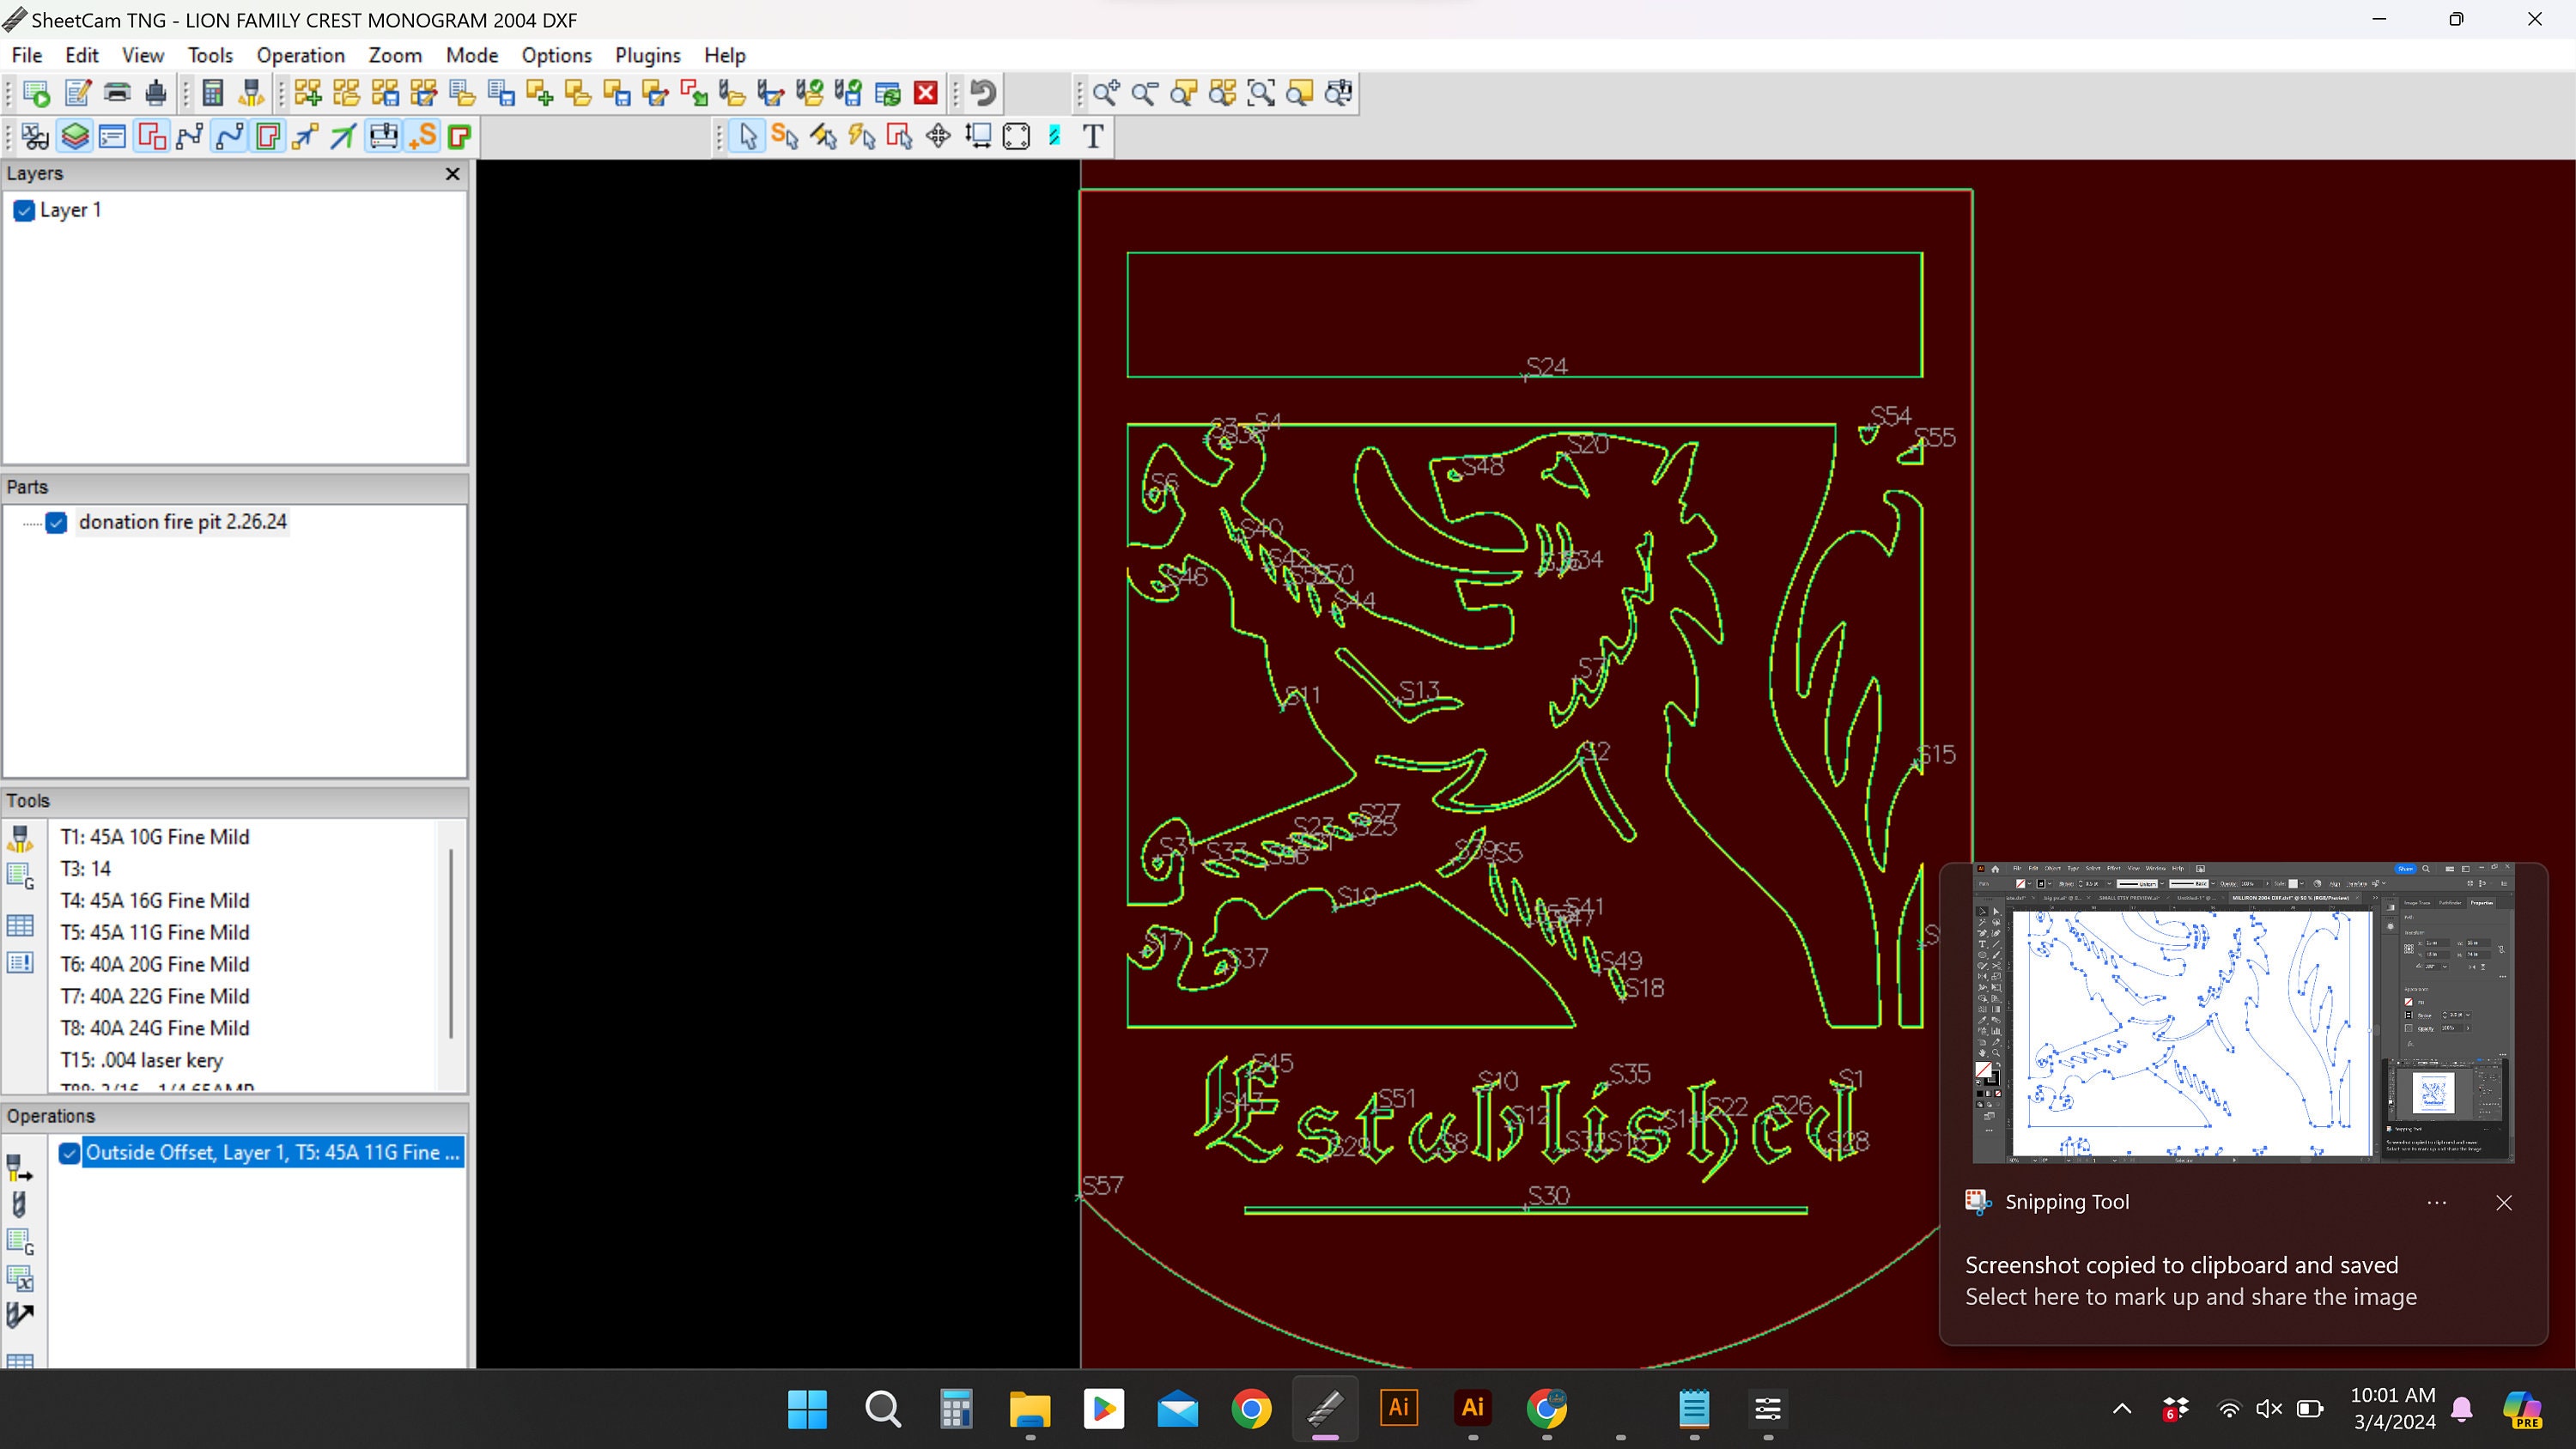
Task: Show hidden system tray icons
Action: [2120, 1409]
